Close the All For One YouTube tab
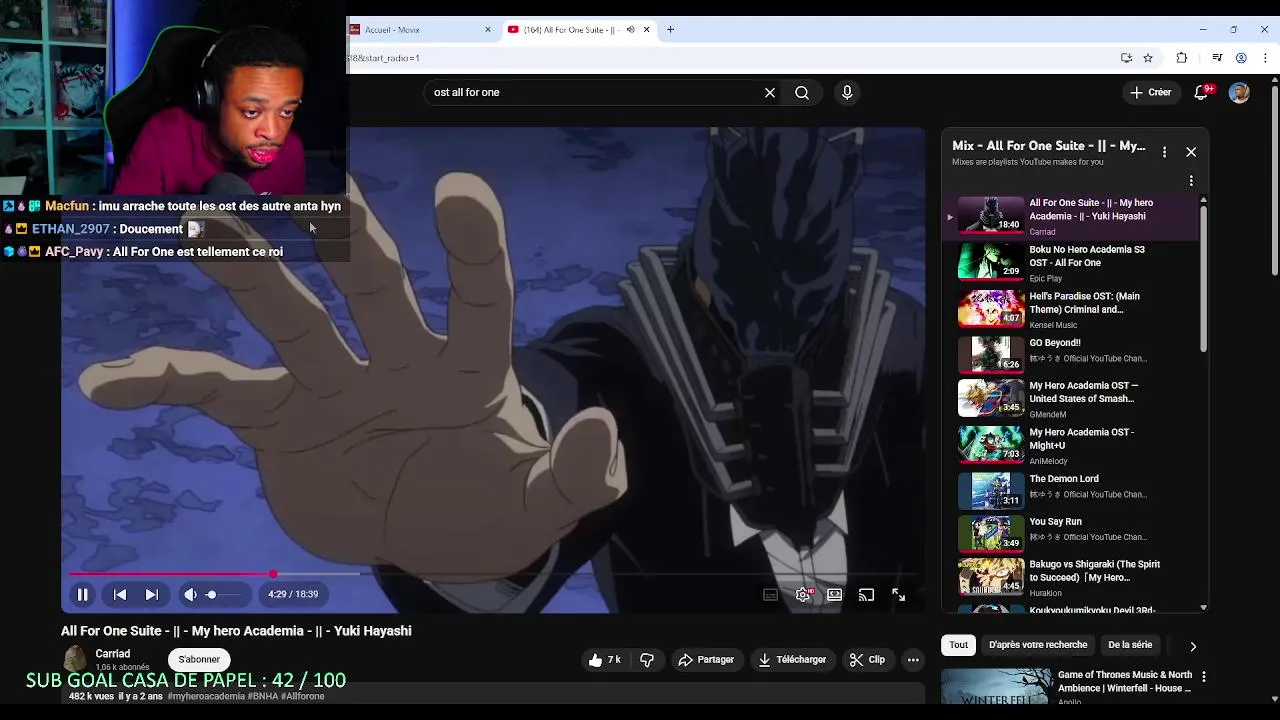 pyautogui.click(x=646, y=30)
